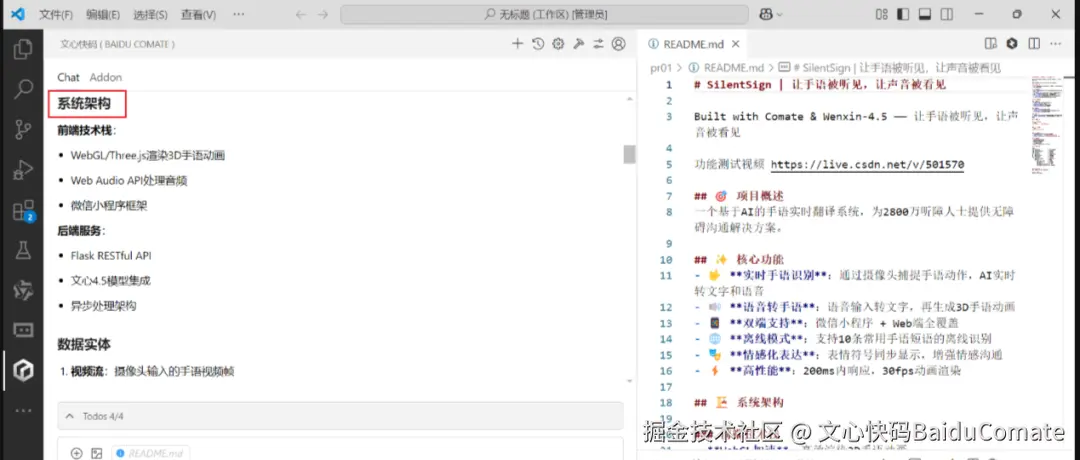Toggle secondary side bar visibility
The height and width of the screenshot is (460, 1080).
947,14
